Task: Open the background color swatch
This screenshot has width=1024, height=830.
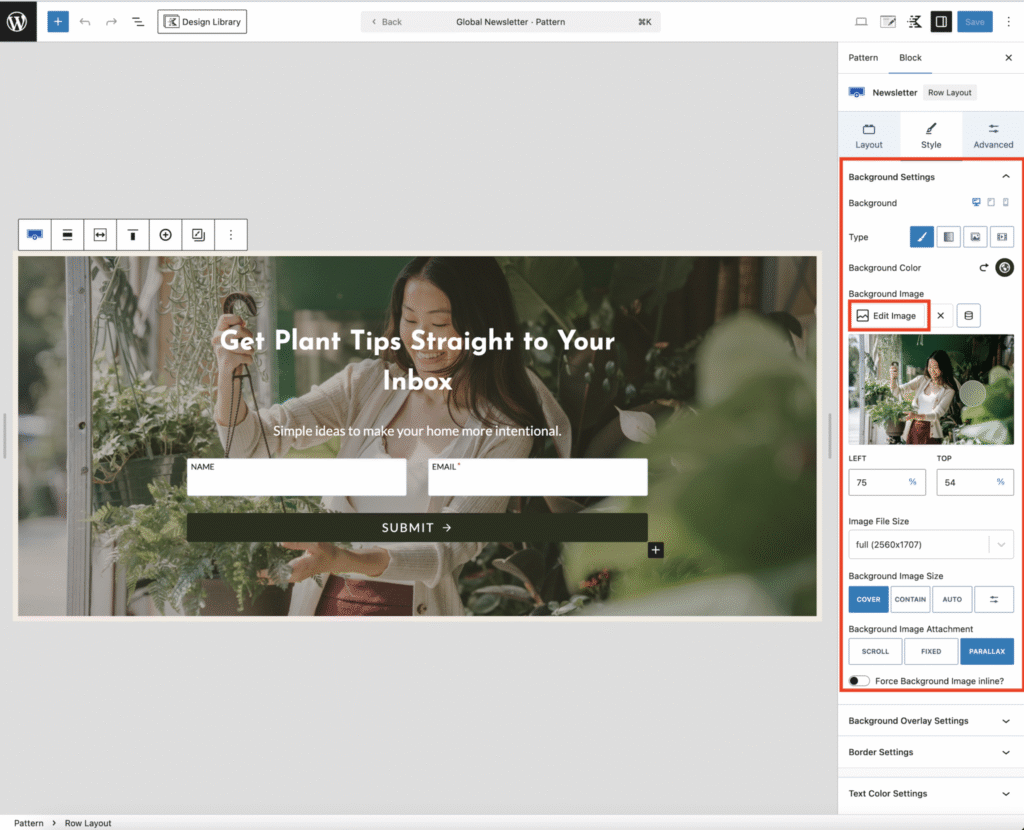Action: click(x=1004, y=268)
